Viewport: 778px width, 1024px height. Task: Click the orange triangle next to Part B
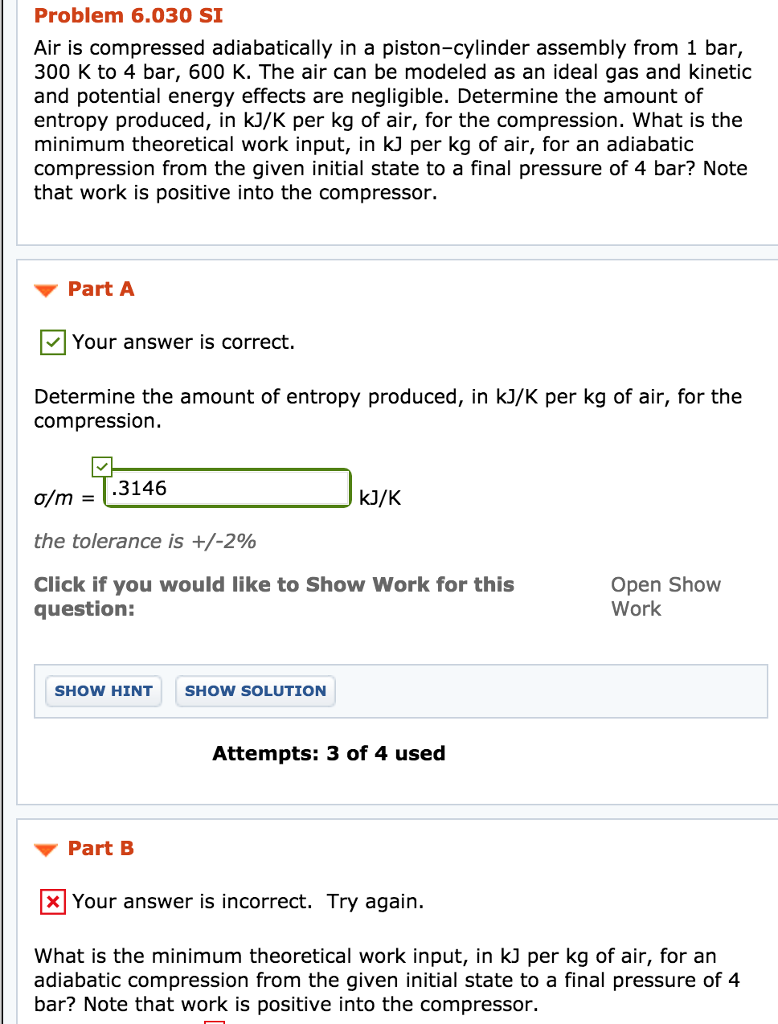tap(45, 848)
